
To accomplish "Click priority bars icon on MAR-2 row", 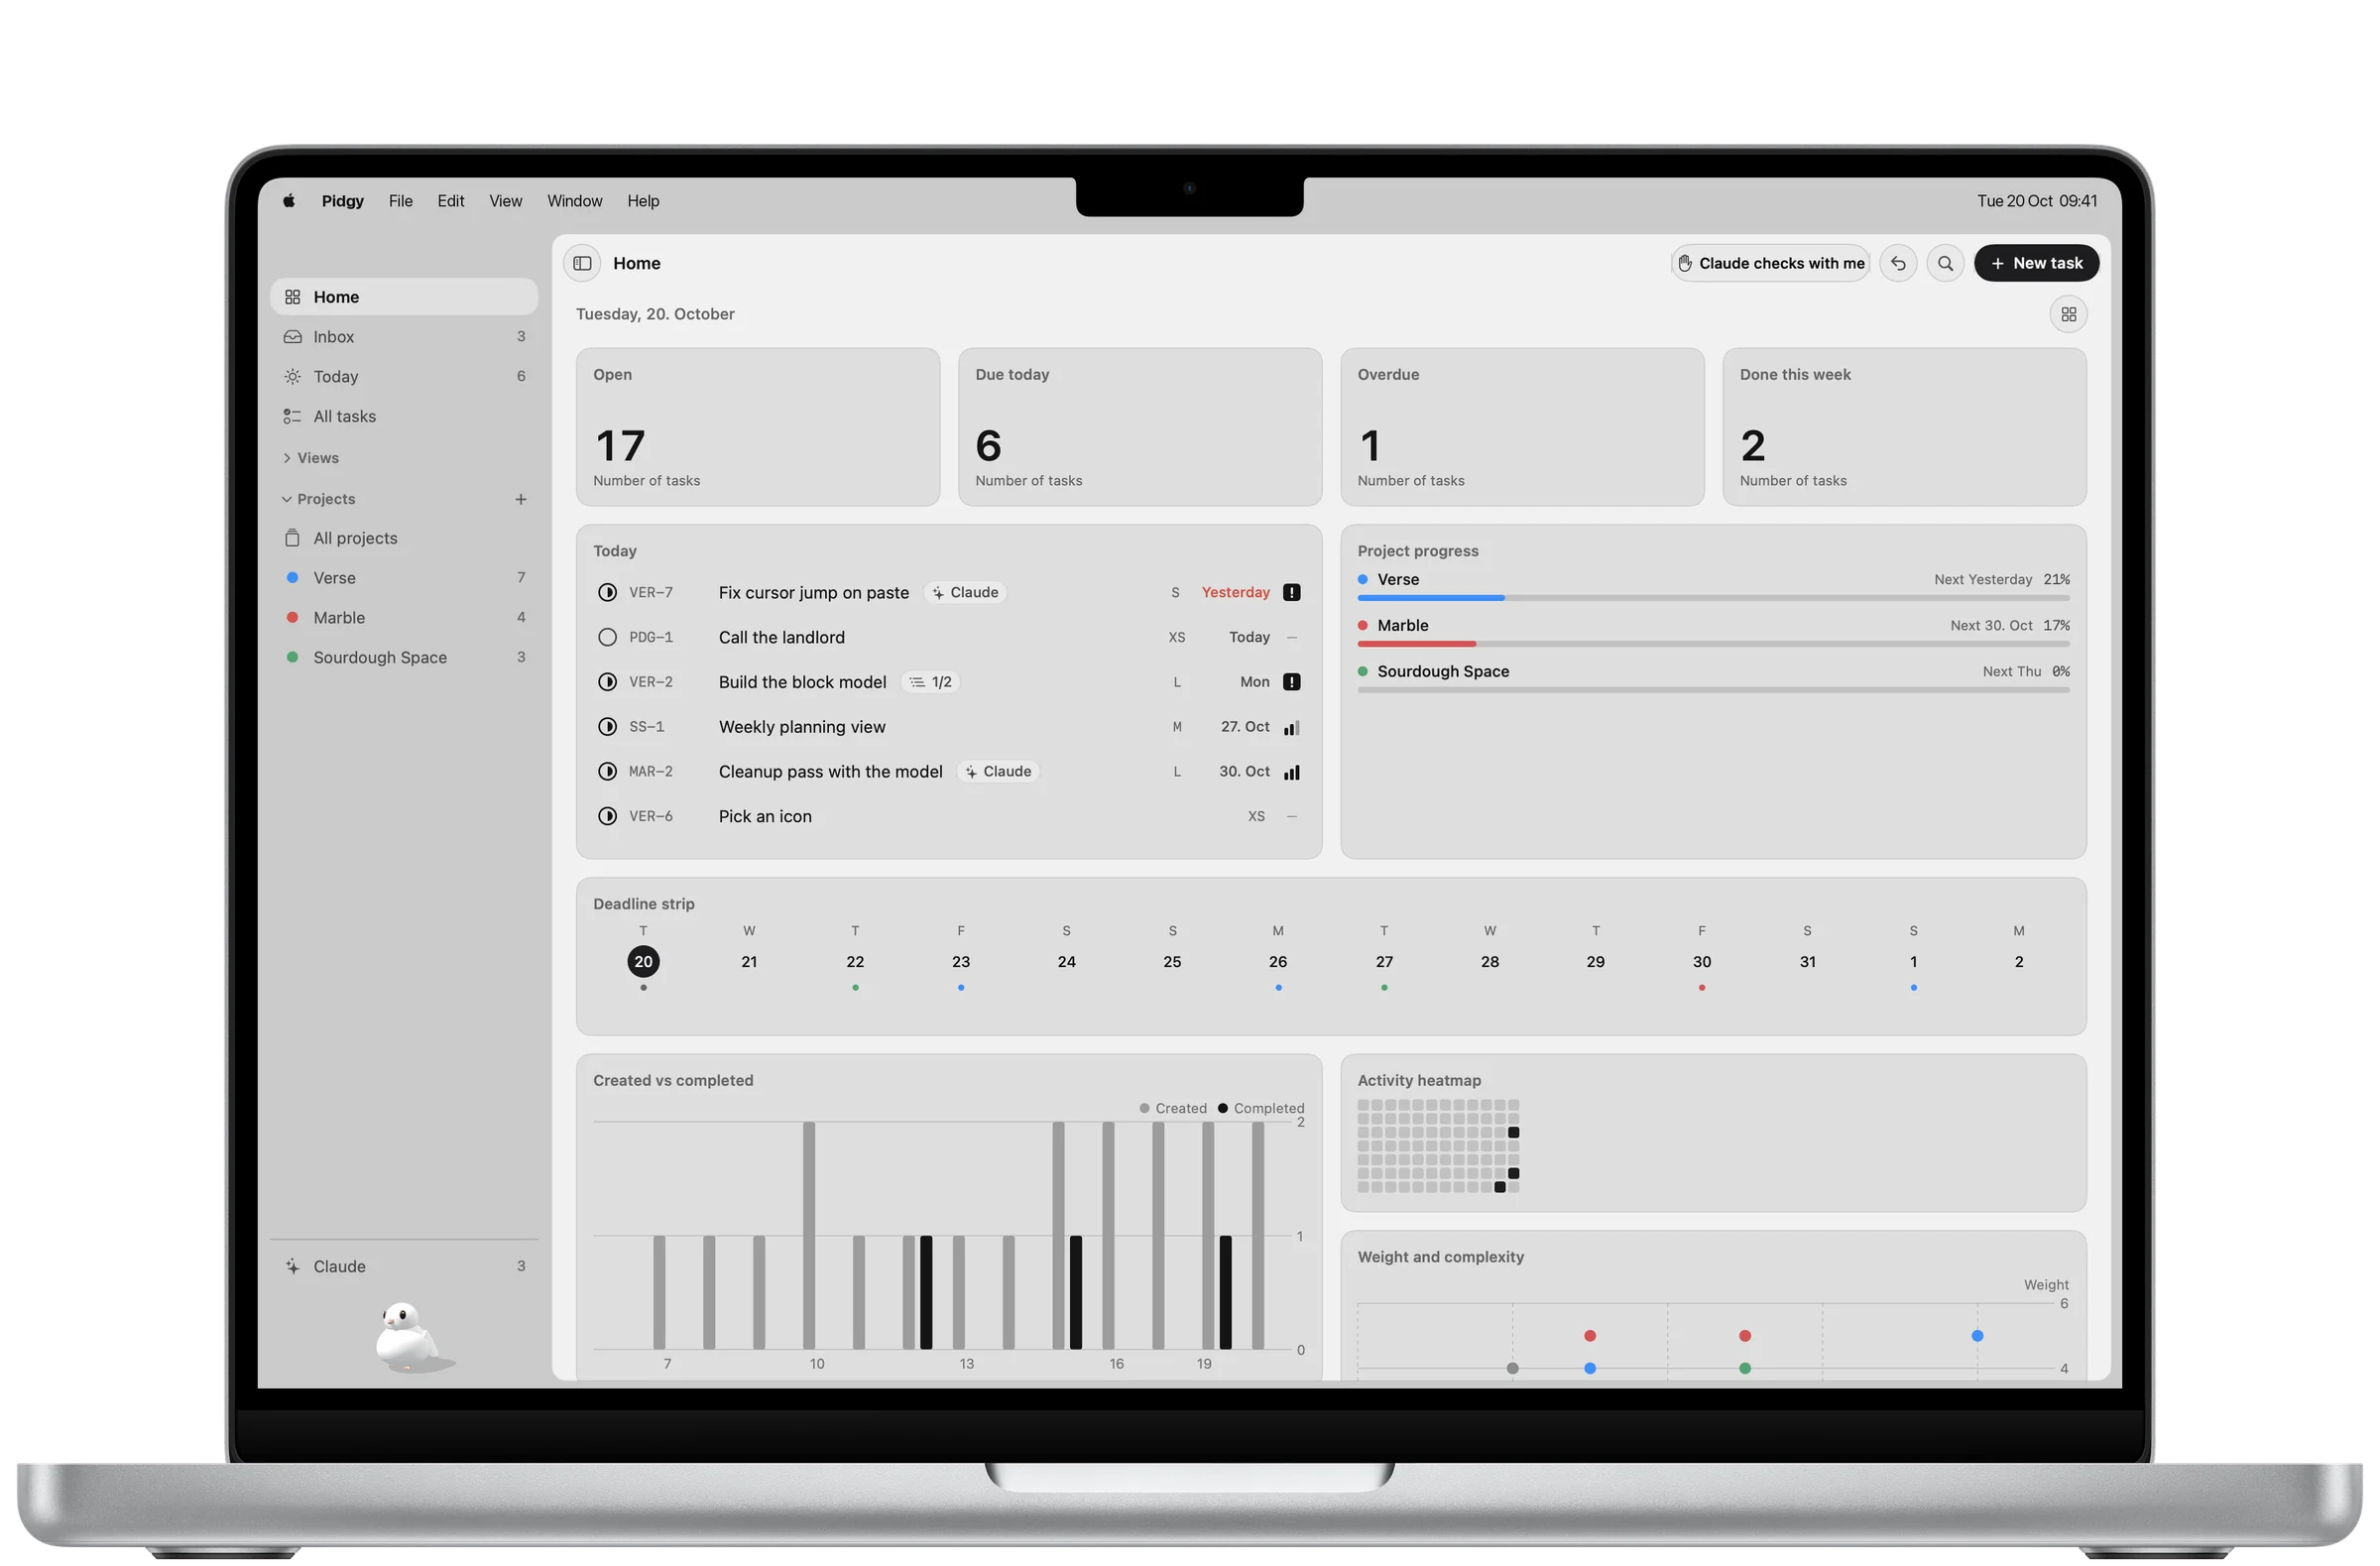I will tap(1292, 772).
